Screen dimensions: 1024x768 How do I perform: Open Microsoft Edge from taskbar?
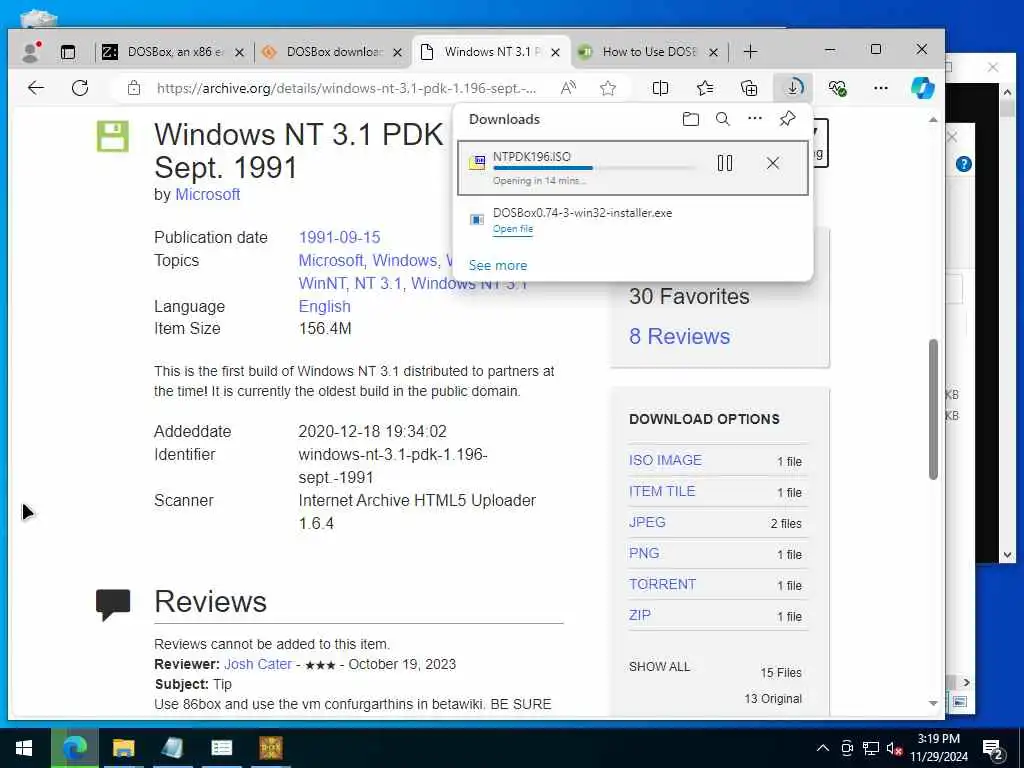coord(74,748)
